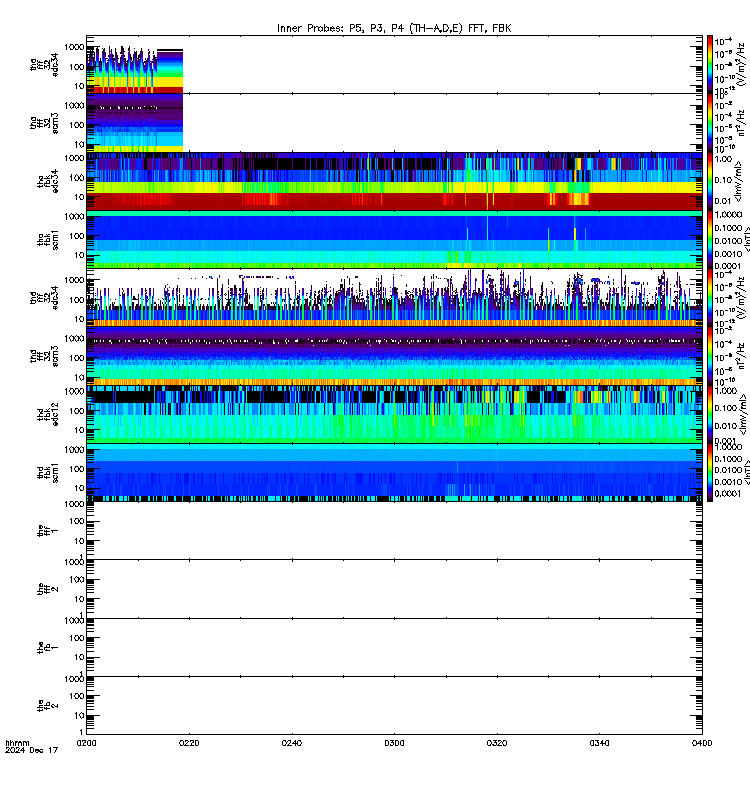Image resolution: width=750 pixels, height=800 pixels.
Task: Click inside the empty "the fff 1" panel
Action: pyautogui.click(x=394, y=531)
